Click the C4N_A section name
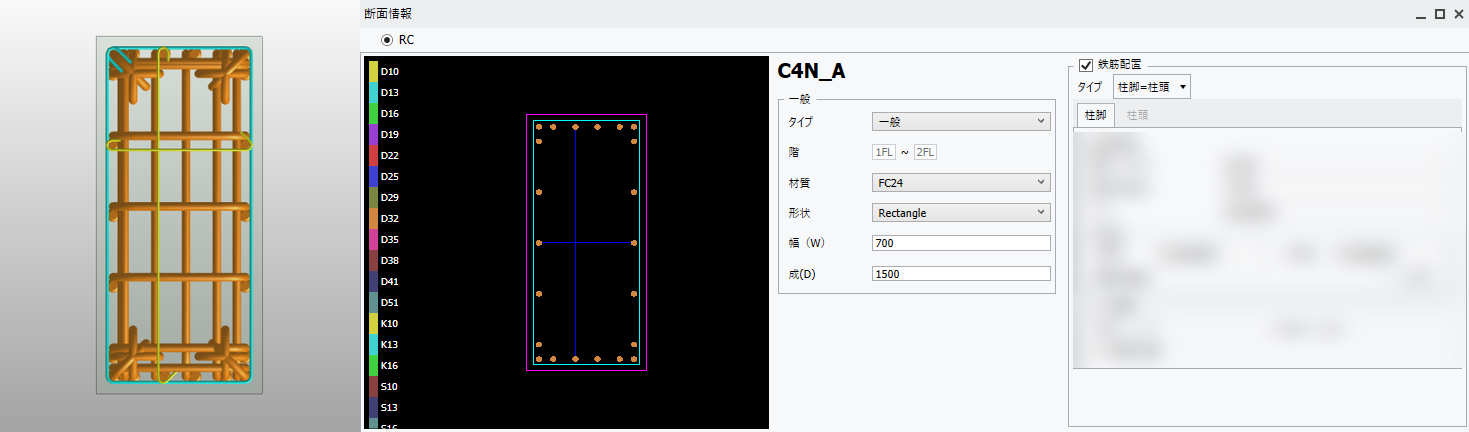Screen dimensions: 1469x432 811,71
